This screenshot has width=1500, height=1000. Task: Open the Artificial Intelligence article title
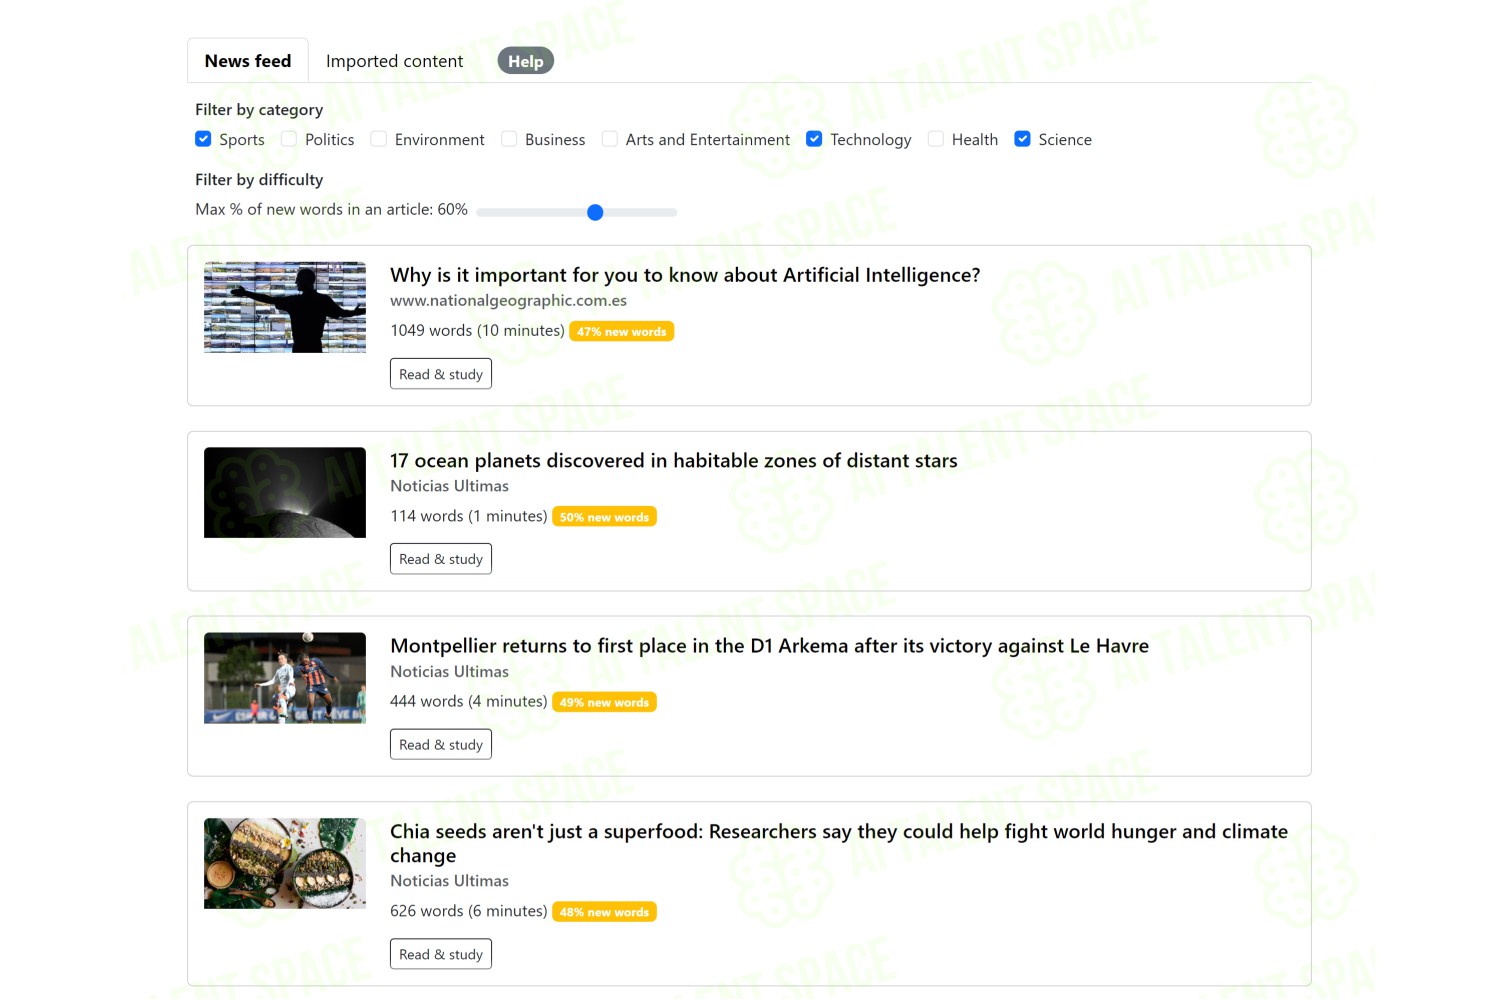(x=685, y=275)
